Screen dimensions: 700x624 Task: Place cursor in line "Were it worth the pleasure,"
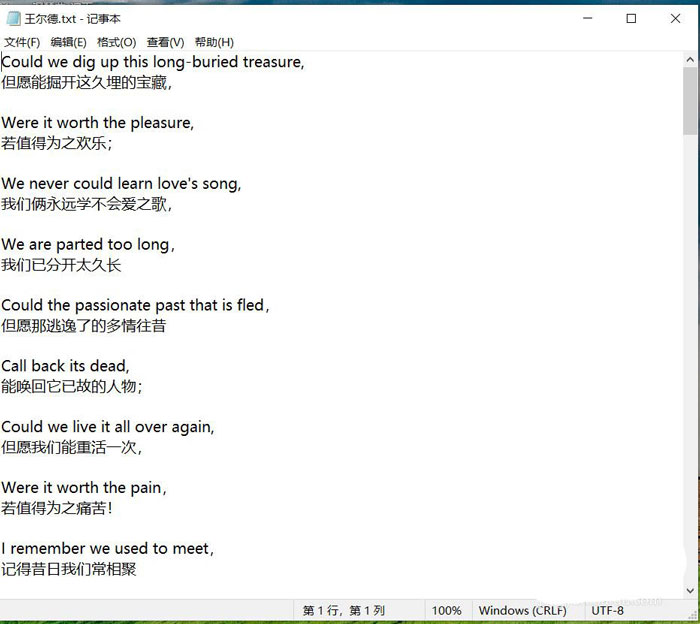pos(98,123)
